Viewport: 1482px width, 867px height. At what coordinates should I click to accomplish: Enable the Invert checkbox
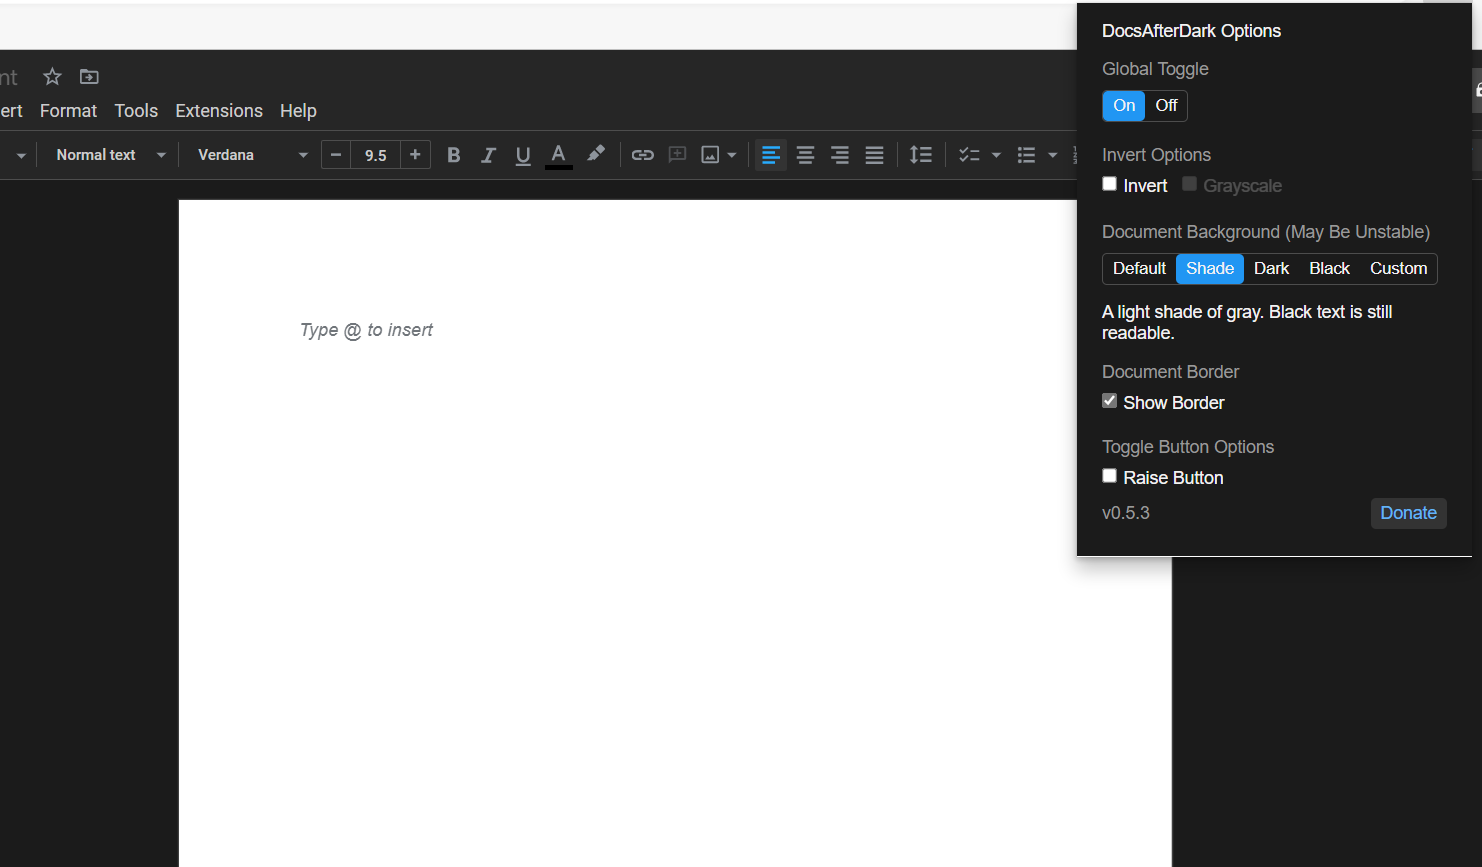coord(1109,184)
